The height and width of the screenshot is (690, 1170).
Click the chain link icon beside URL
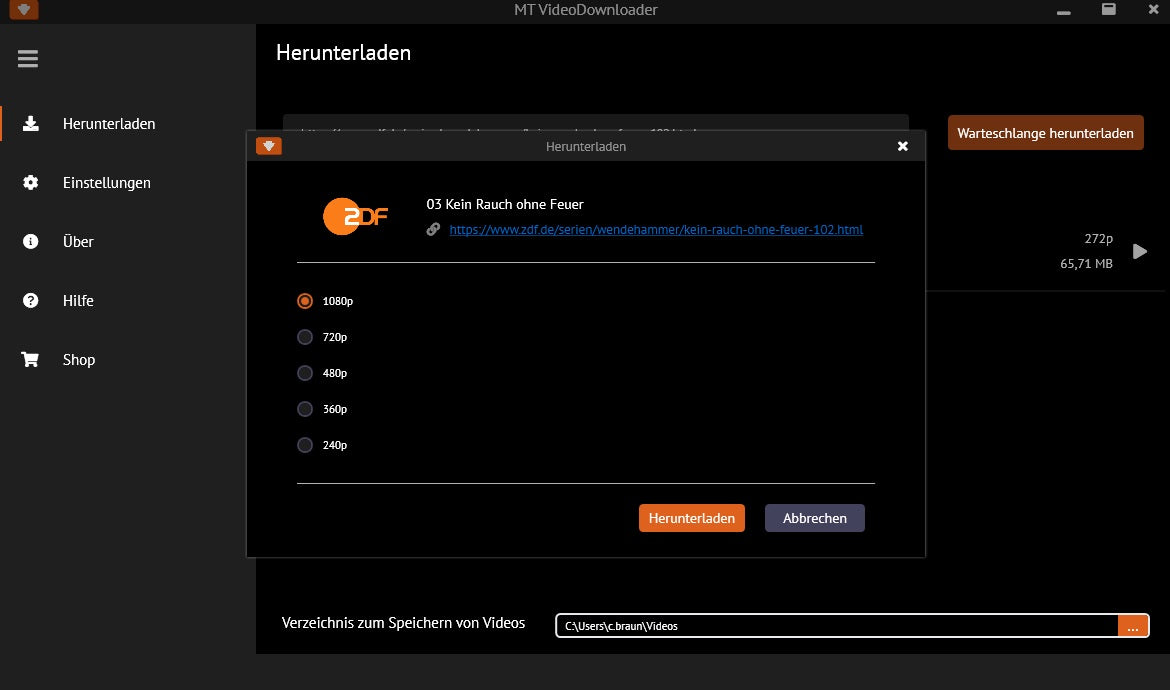[x=433, y=230]
